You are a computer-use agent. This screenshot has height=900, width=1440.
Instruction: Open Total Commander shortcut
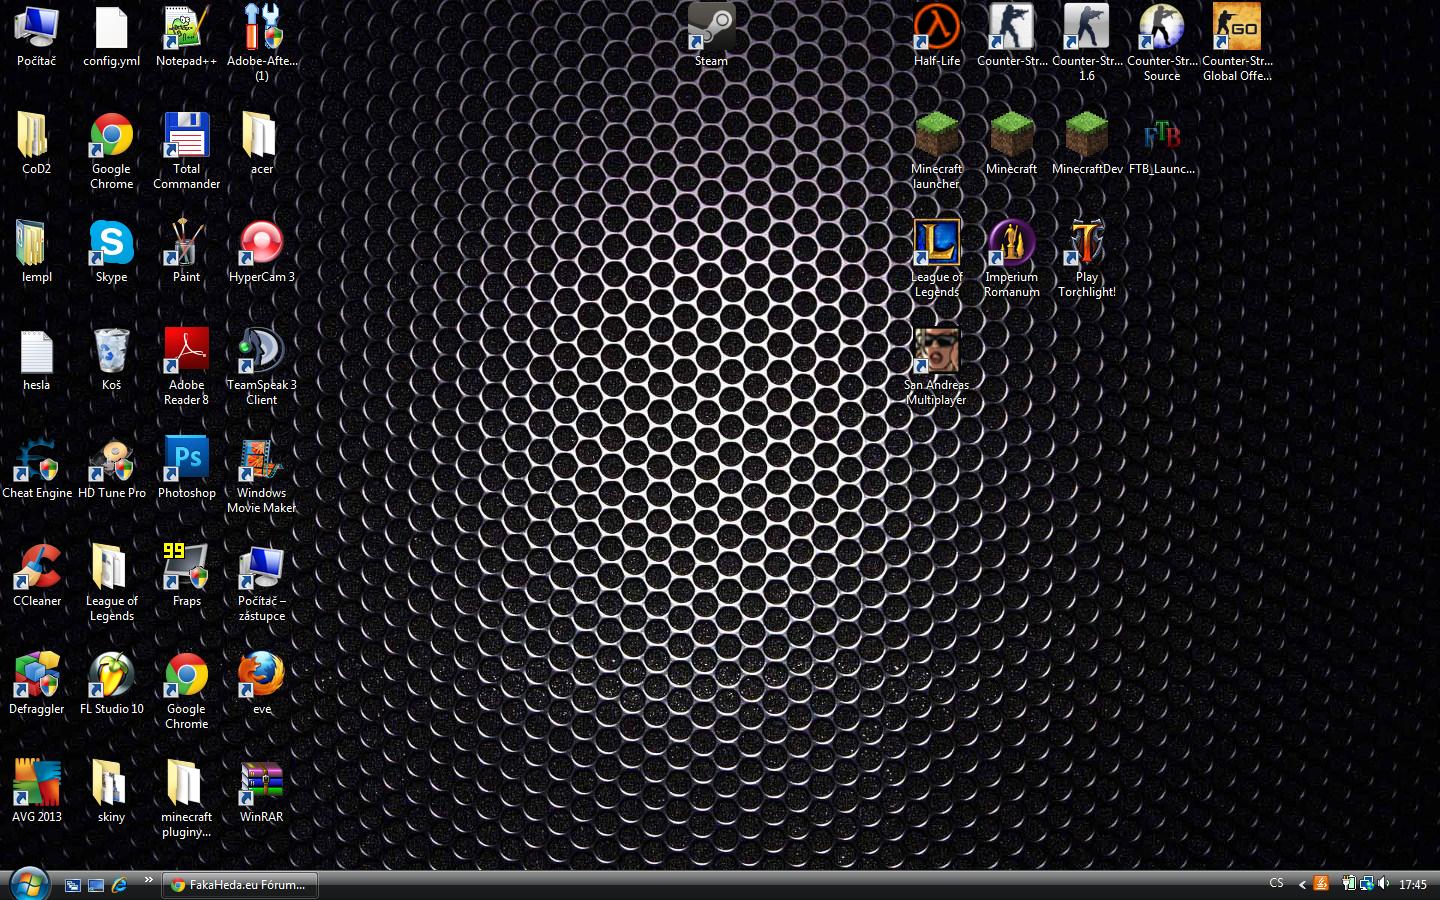[x=186, y=150]
